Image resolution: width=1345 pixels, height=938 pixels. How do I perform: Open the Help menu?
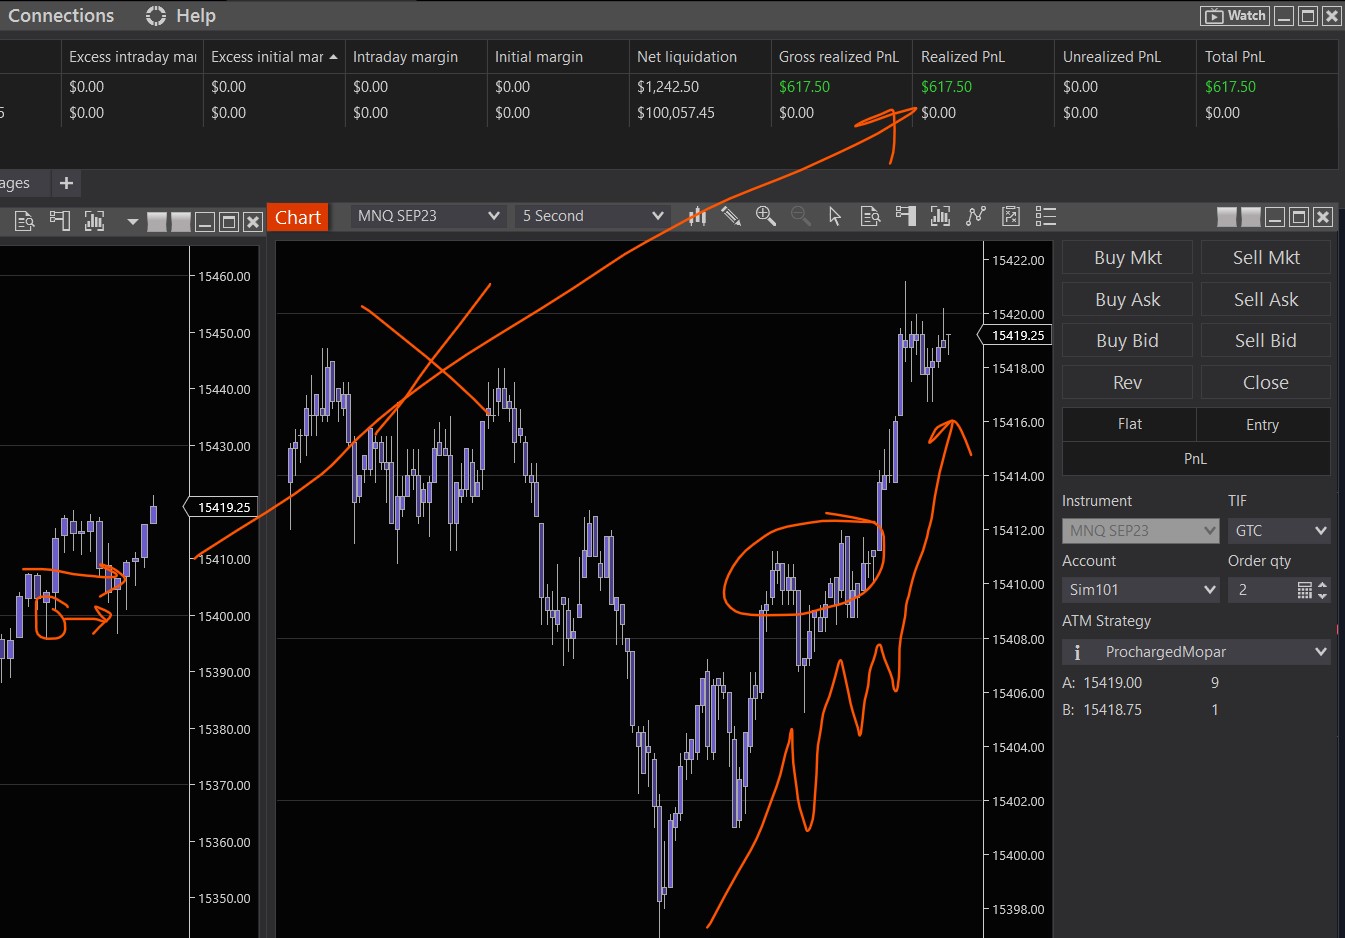pyautogui.click(x=181, y=16)
